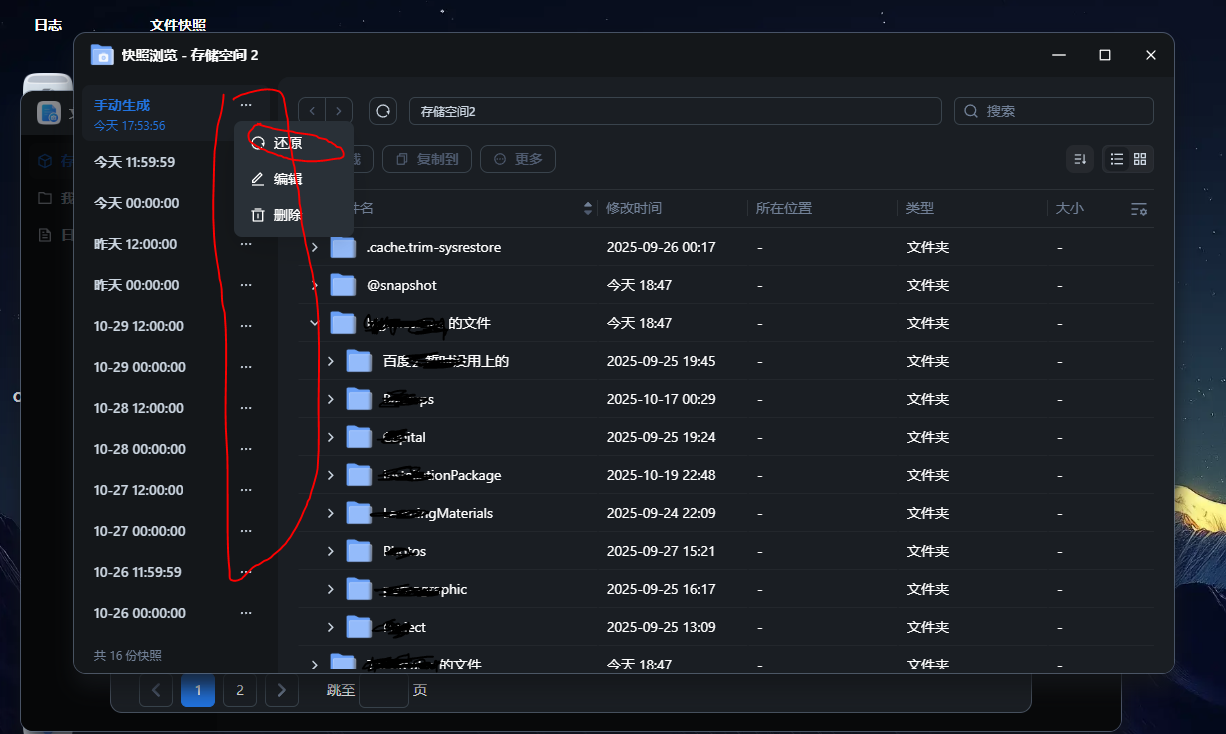Expand the Photos folder
The width and height of the screenshot is (1226, 734).
[331, 551]
